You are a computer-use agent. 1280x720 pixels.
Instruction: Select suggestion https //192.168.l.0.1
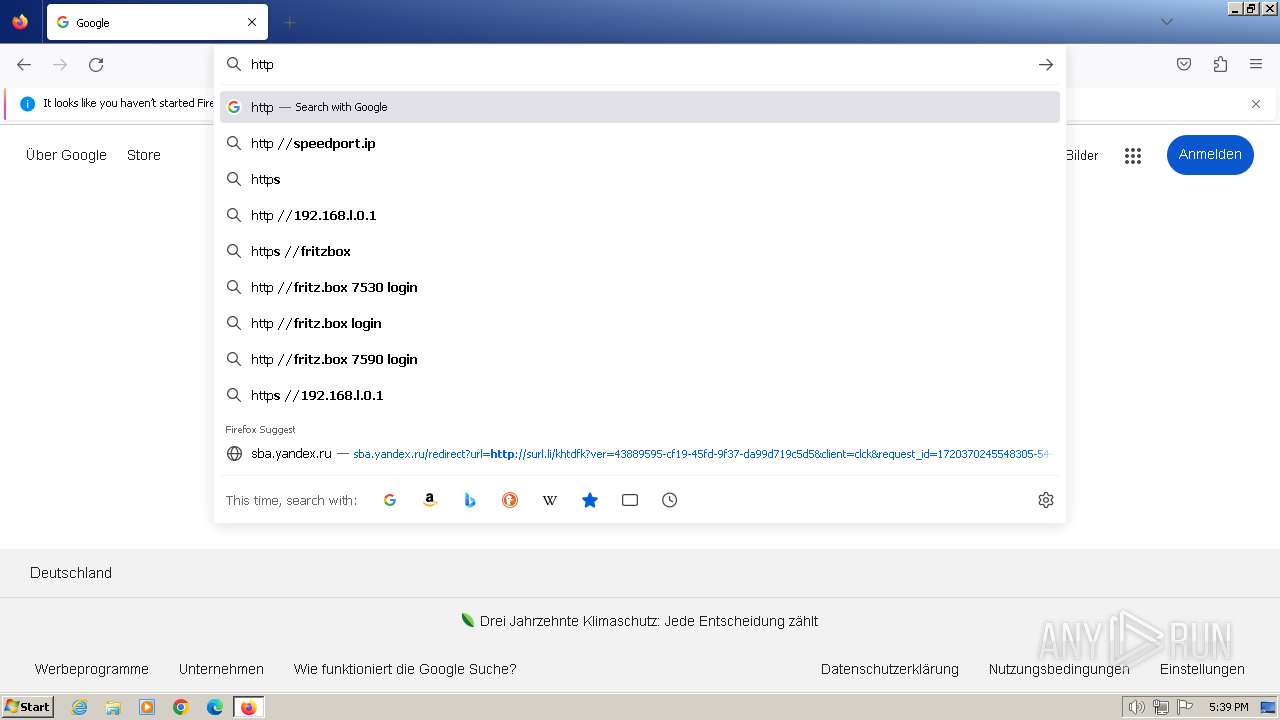(640, 395)
